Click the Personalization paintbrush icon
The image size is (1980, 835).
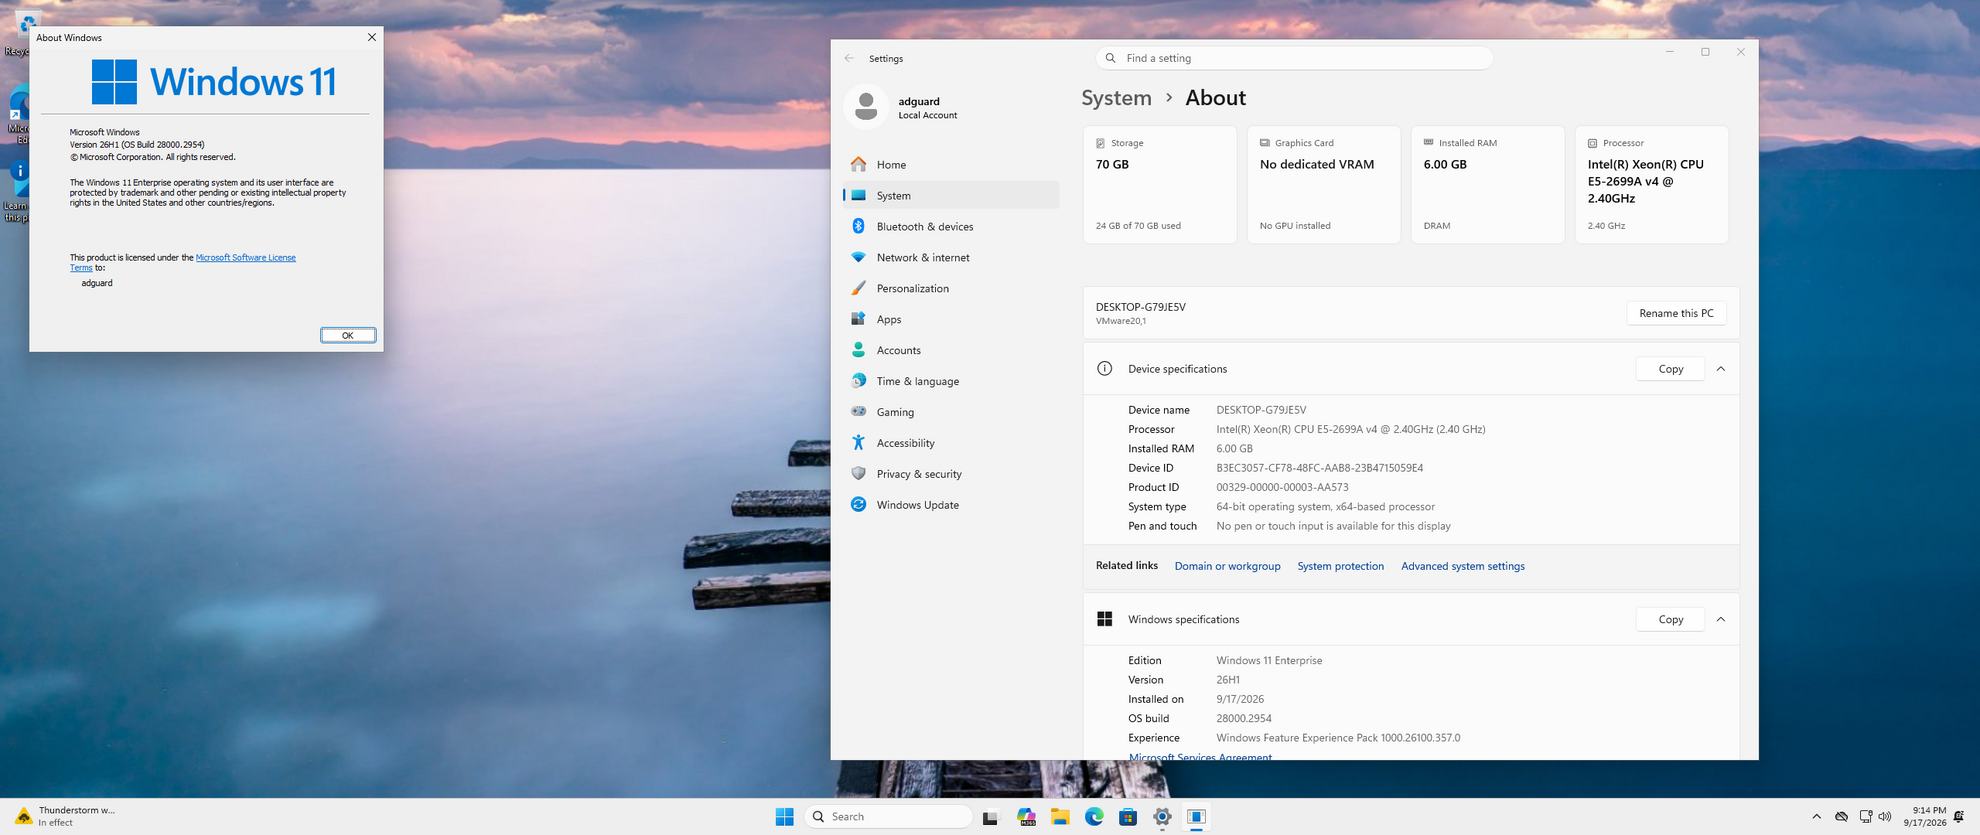858,288
